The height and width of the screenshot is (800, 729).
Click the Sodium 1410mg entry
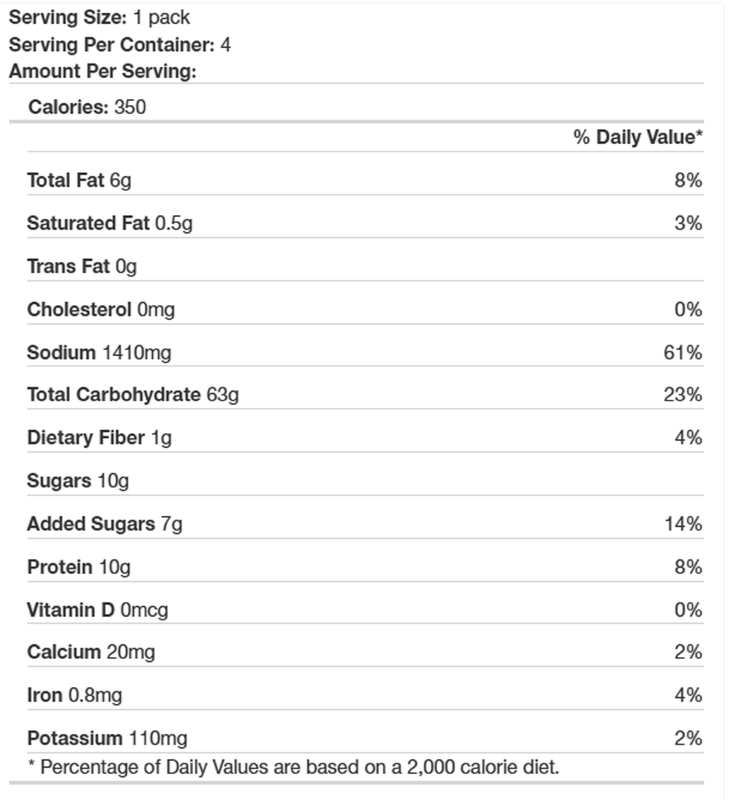point(99,353)
